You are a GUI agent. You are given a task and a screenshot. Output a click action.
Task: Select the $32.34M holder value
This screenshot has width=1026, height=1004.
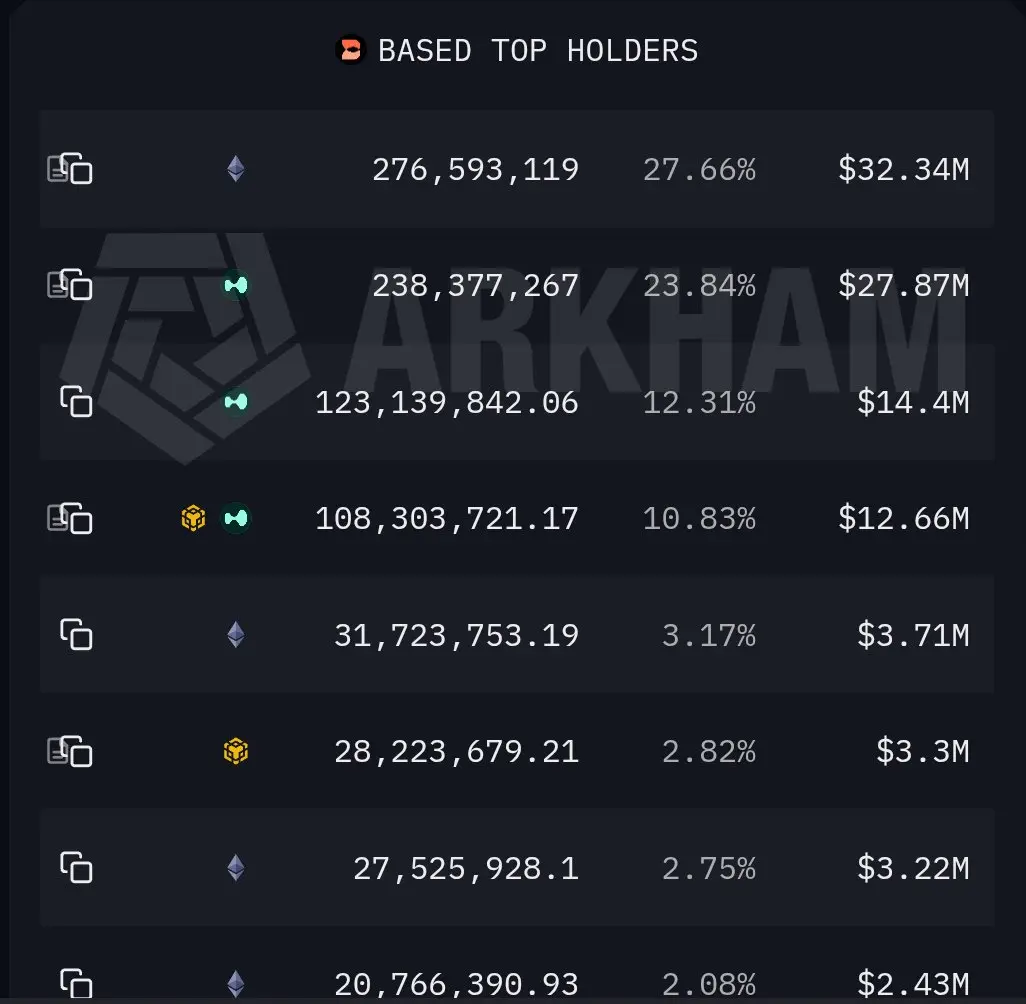click(x=904, y=169)
